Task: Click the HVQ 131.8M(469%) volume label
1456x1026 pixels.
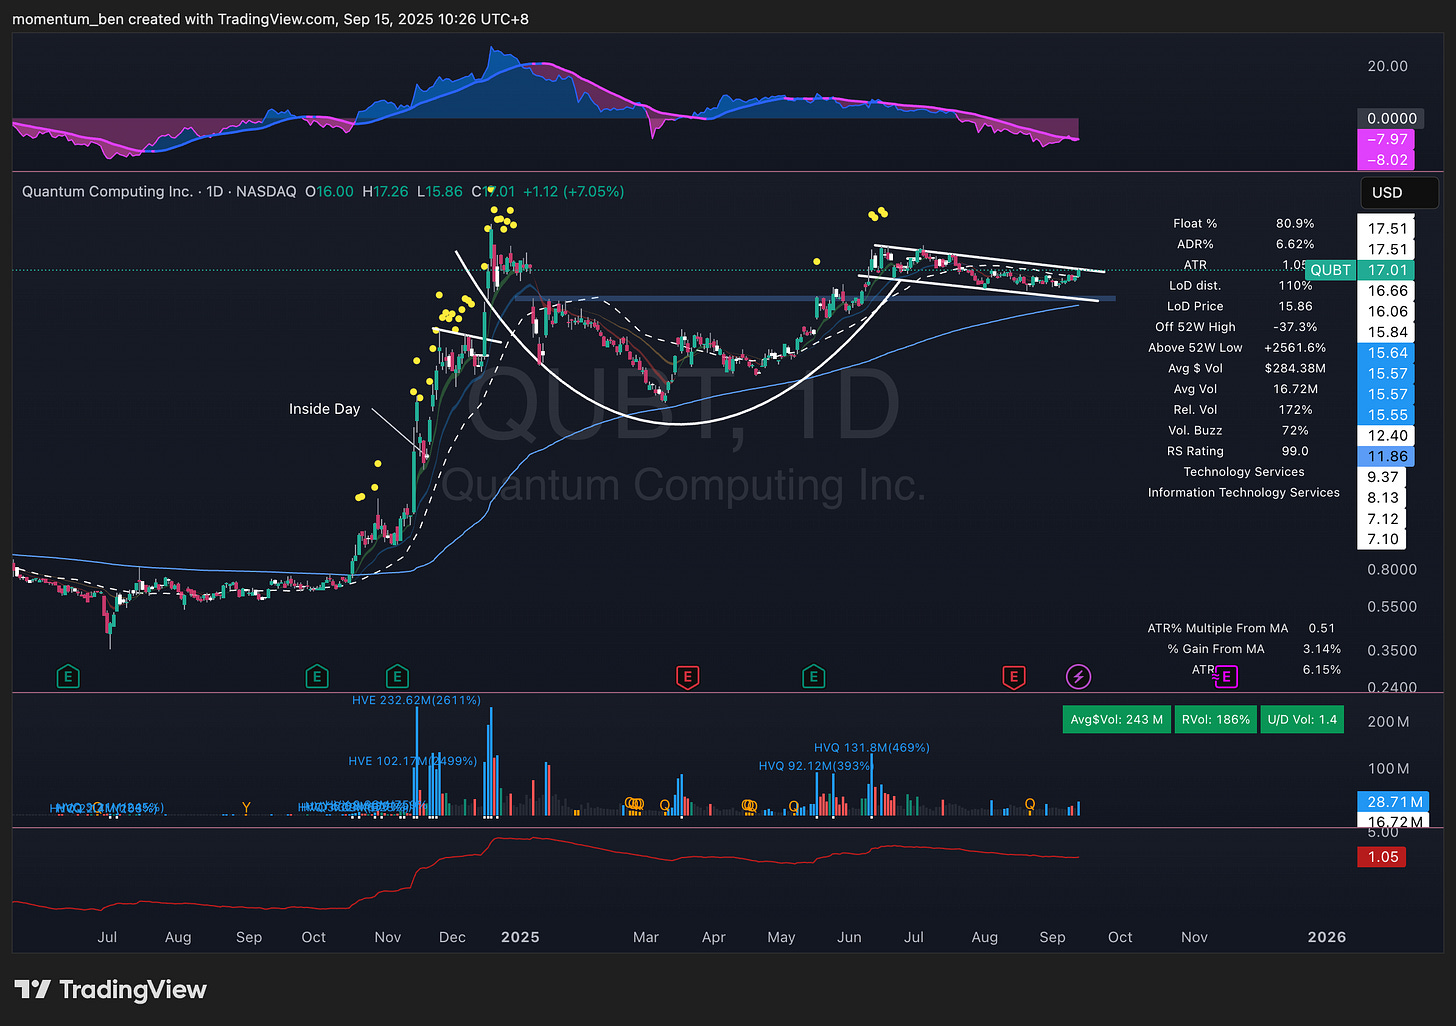Action: (x=872, y=747)
